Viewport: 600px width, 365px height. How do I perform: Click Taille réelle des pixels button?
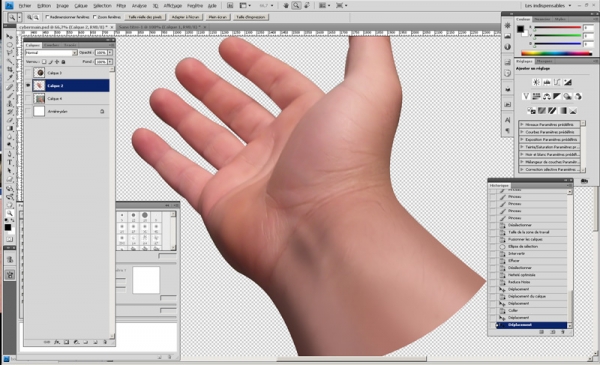(x=145, y=17)
